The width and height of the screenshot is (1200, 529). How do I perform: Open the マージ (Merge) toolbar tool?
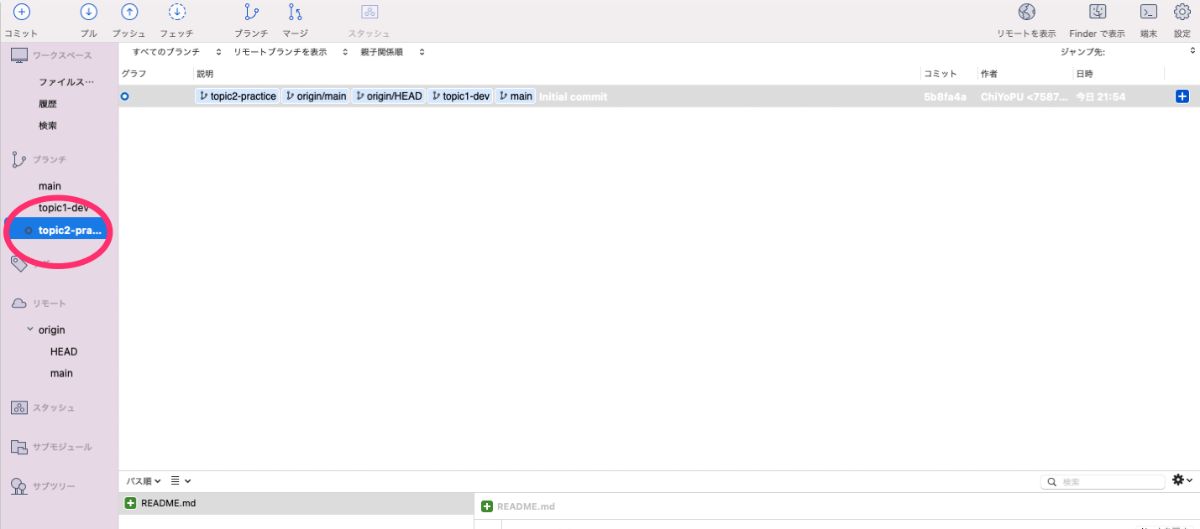click(294, 12)
